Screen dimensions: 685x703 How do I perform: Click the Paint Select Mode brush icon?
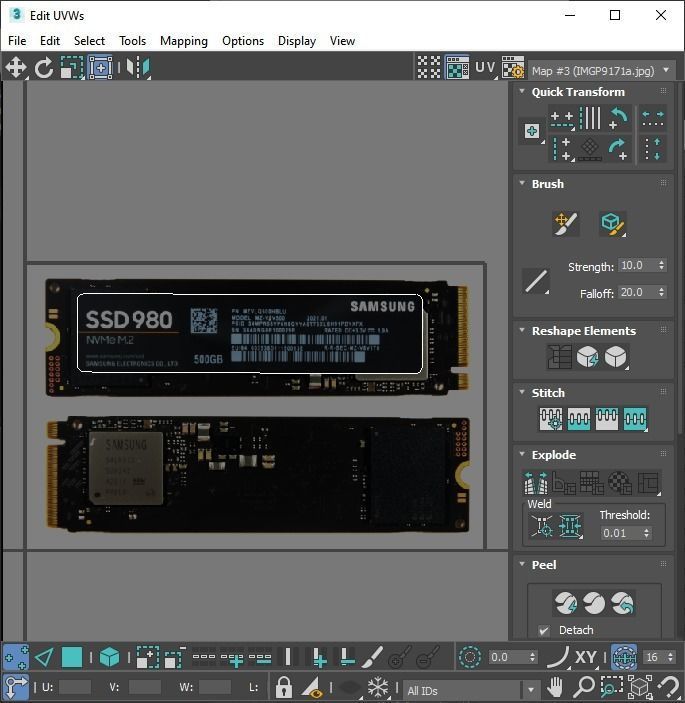pos(372,657)
